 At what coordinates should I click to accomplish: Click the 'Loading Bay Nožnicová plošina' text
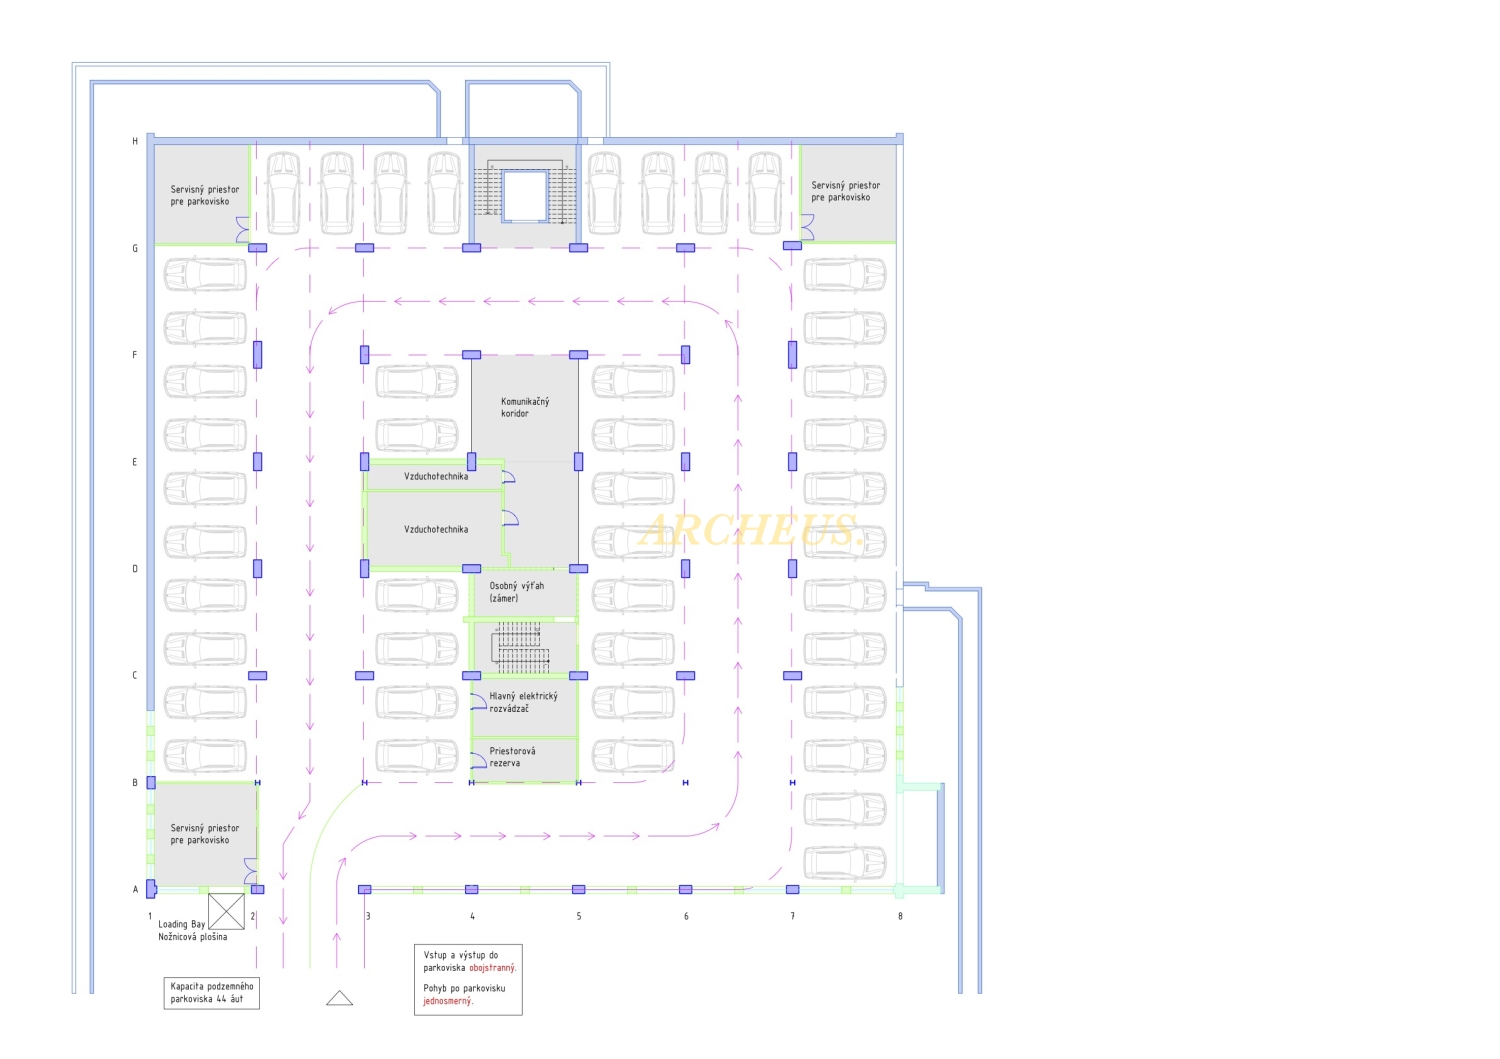point(192,931)
